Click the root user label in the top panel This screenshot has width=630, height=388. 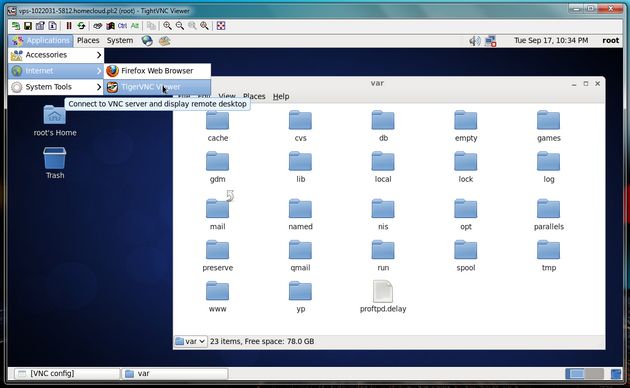[611, 41]
